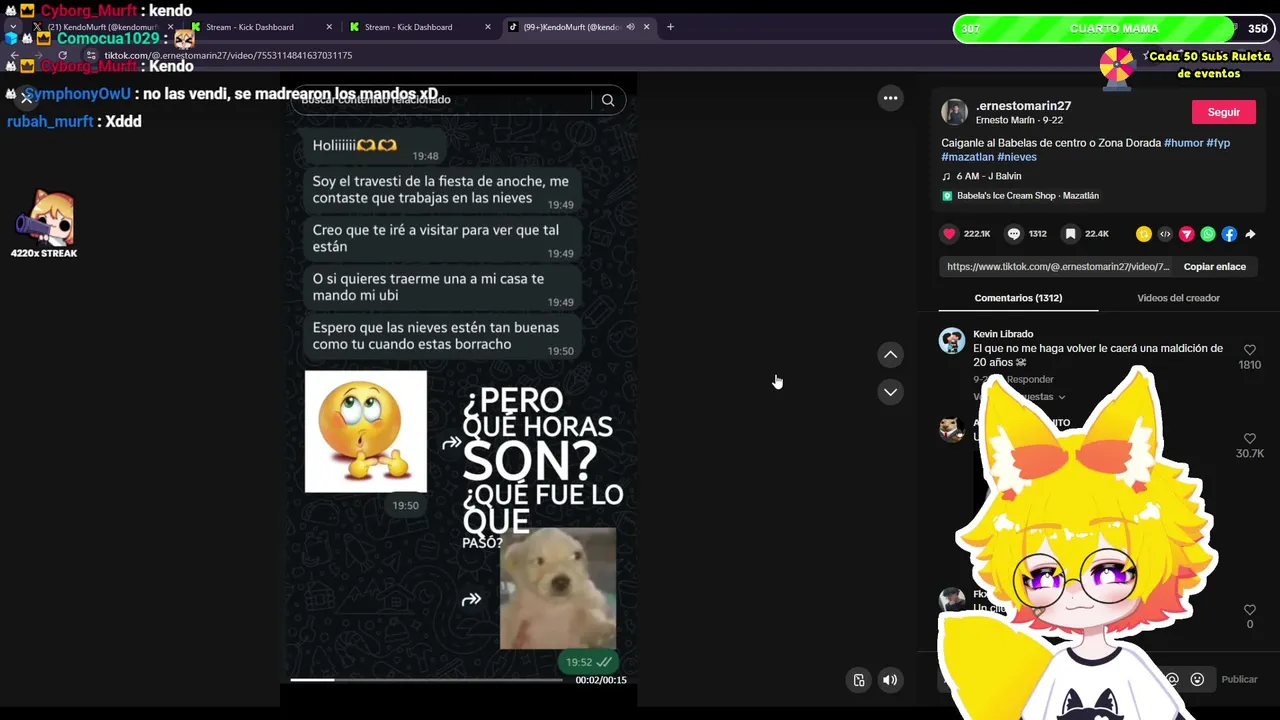1280x720 pixels.
Task: Go to next video with down arrow
Action: tap(890, 392)
